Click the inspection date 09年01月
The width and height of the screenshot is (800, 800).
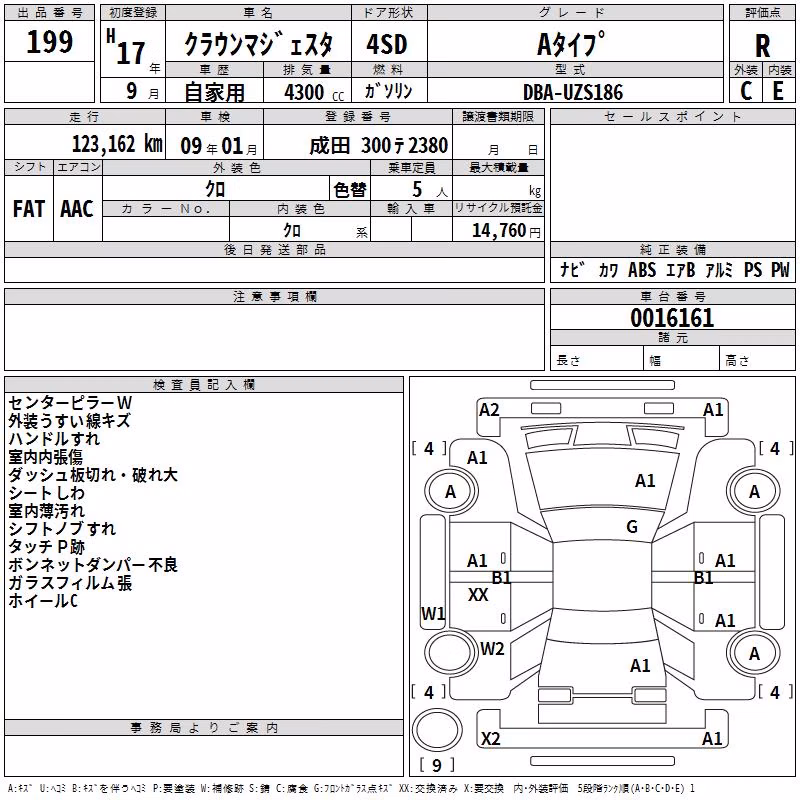click(218, 146)
